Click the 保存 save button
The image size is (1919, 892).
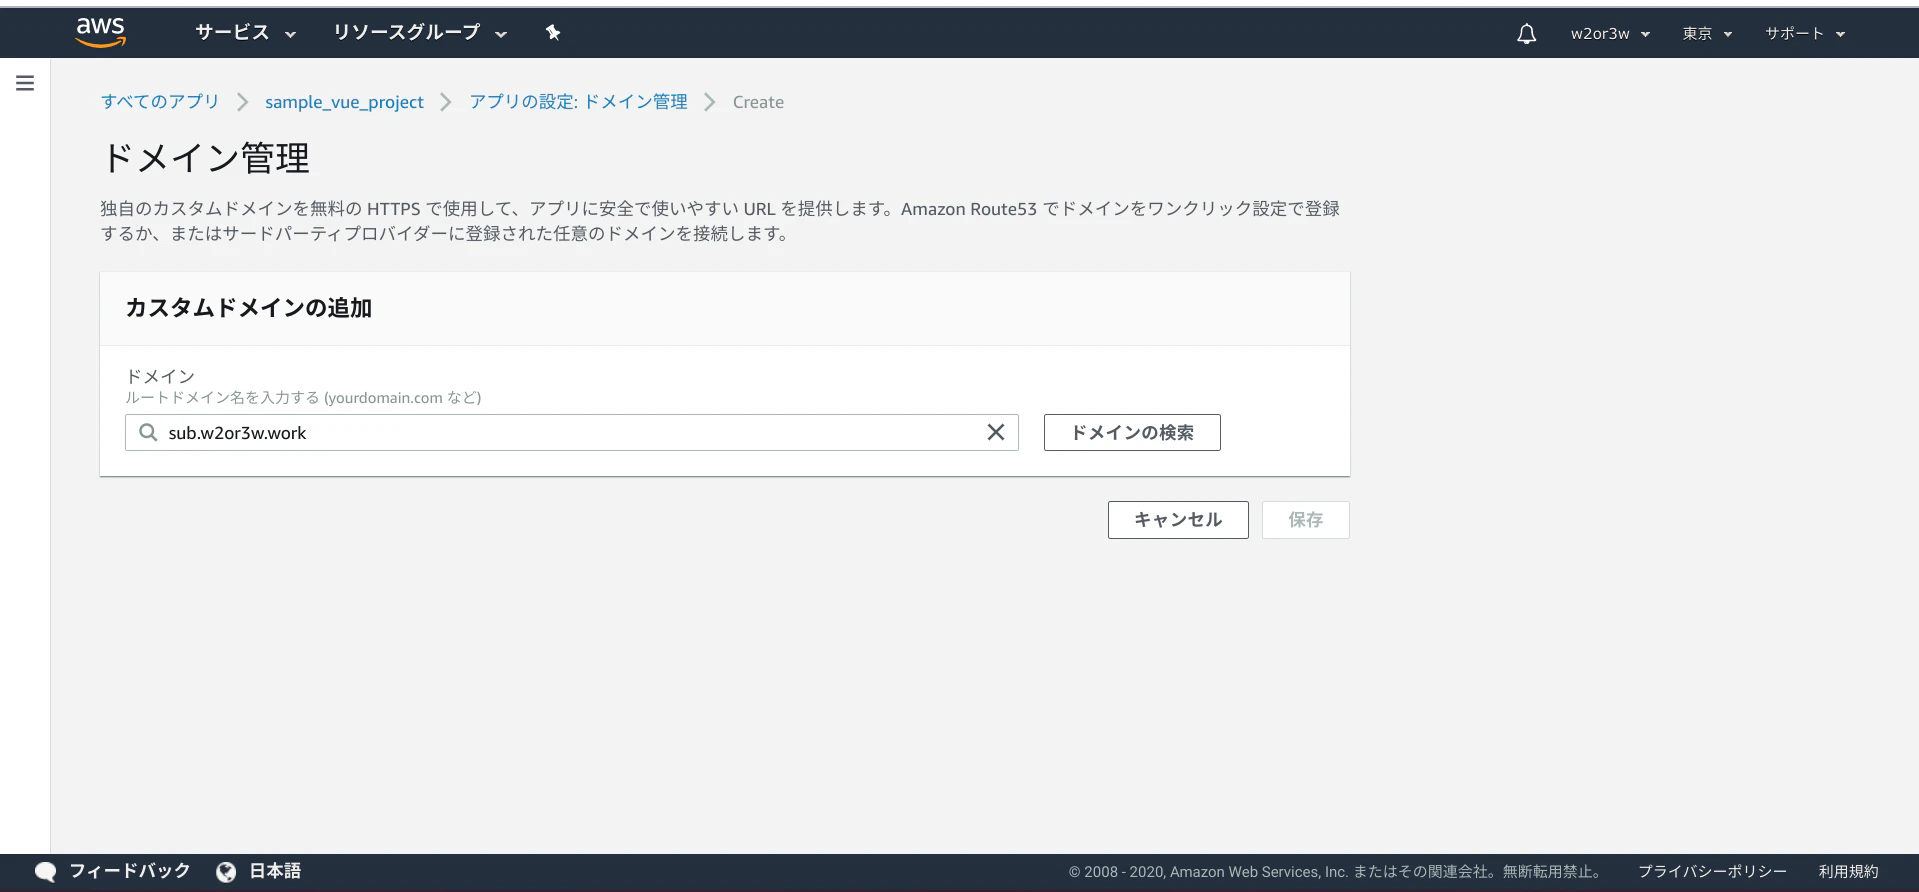[1305, 520]
